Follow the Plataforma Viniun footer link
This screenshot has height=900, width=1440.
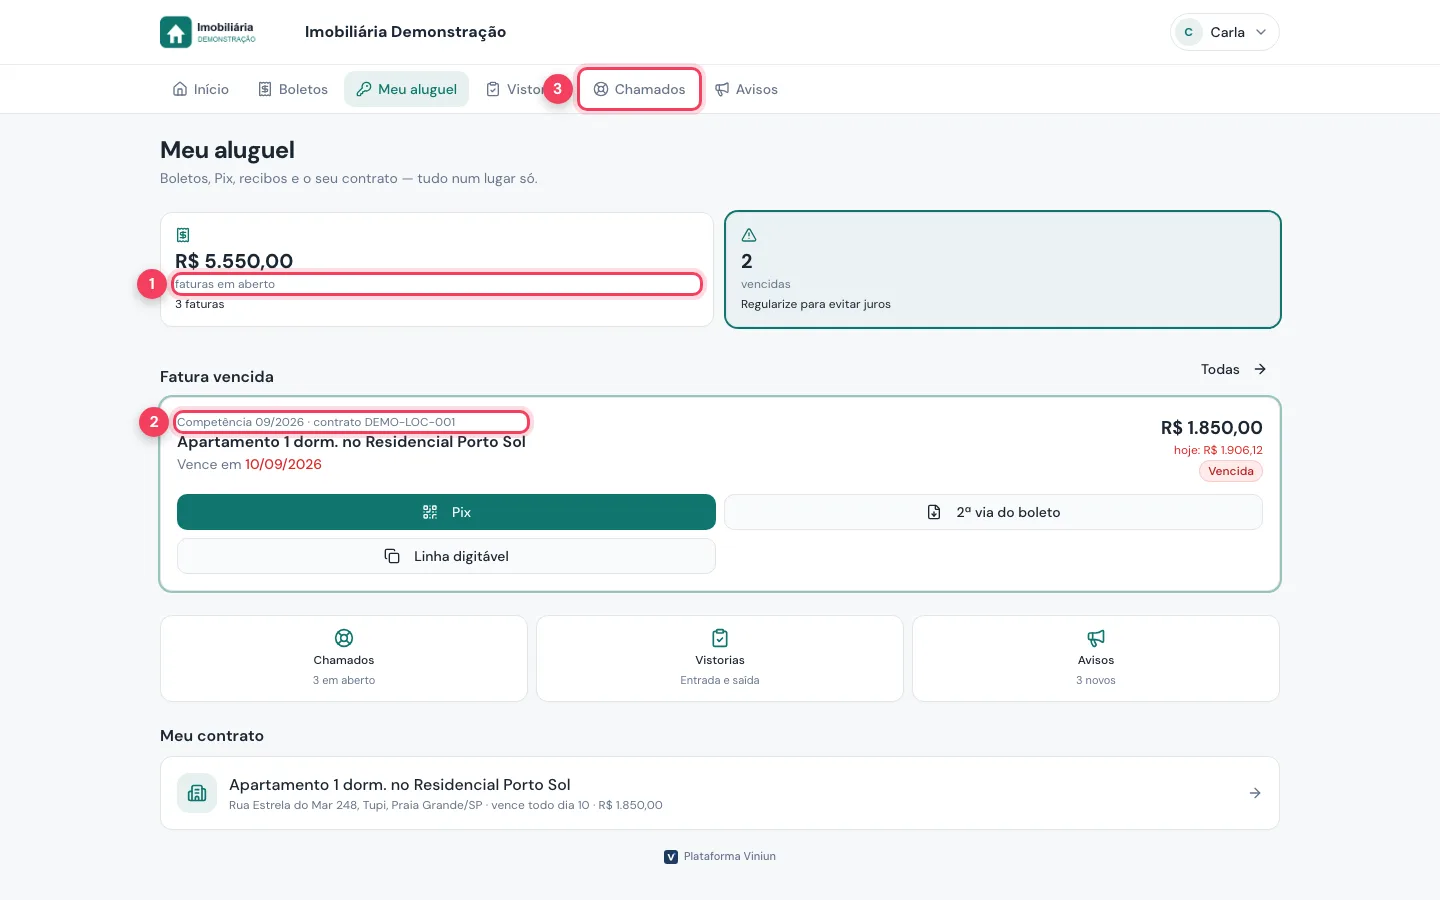pos(720,856)
